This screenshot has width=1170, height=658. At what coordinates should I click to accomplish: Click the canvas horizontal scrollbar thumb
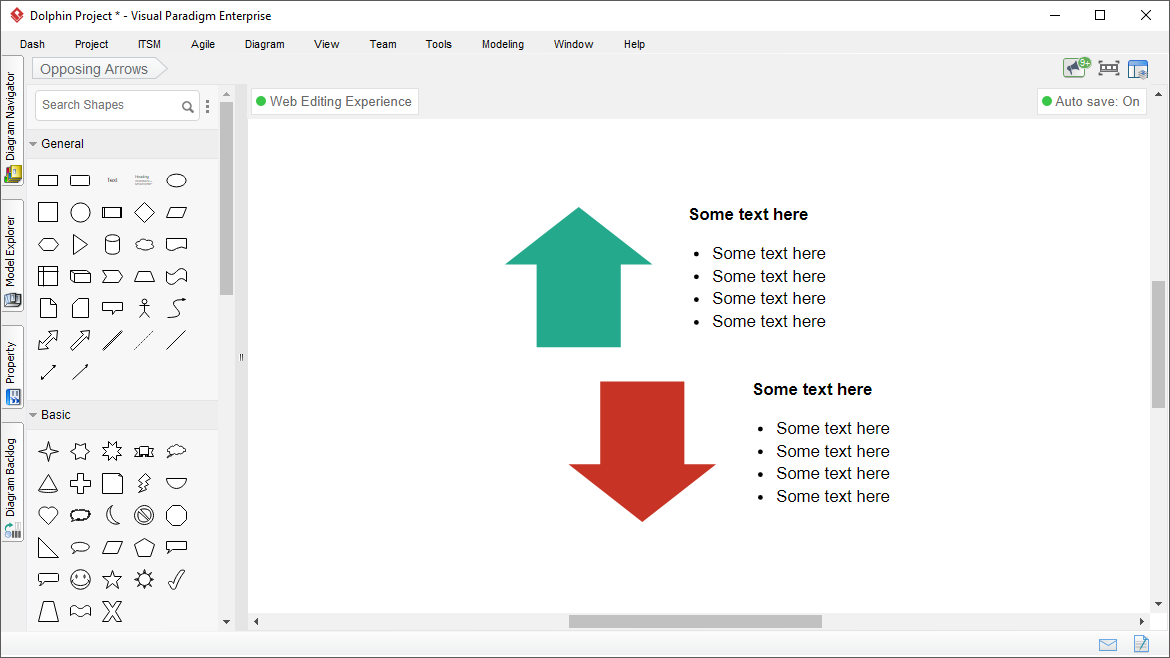pos(695,621)
